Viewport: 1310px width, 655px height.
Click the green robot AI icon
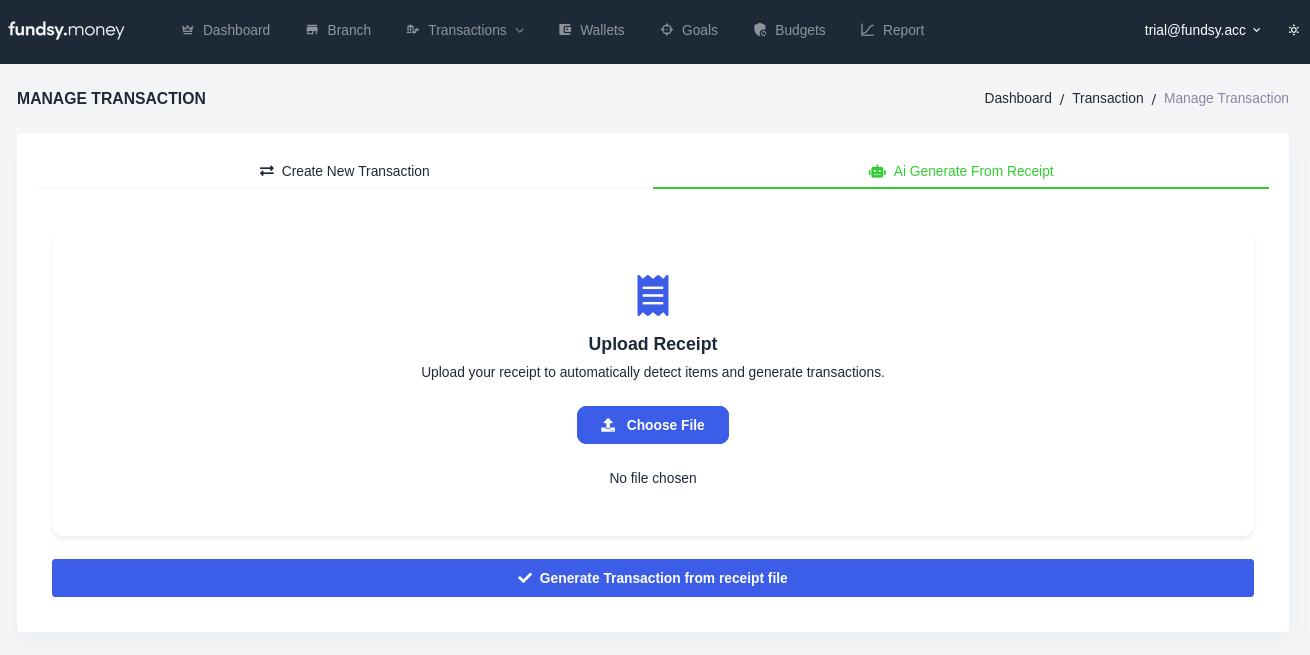point(877,172)
